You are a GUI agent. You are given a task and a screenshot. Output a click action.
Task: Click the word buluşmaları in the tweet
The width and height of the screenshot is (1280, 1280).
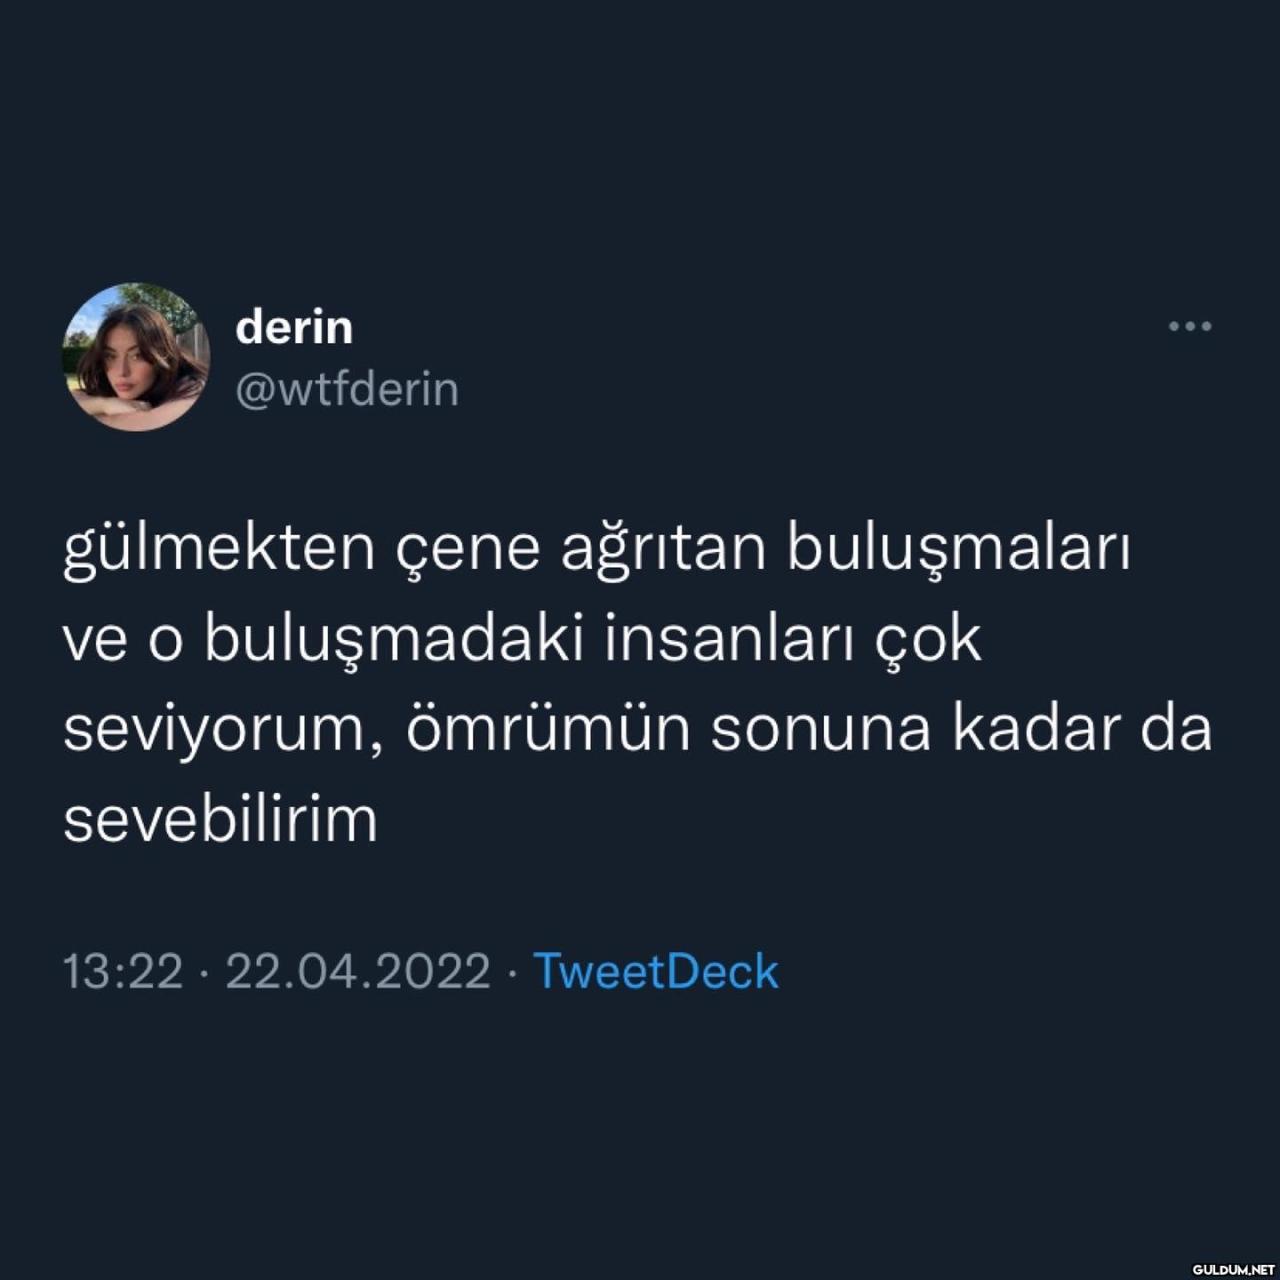pyautogui.click(x=958, y=550)
